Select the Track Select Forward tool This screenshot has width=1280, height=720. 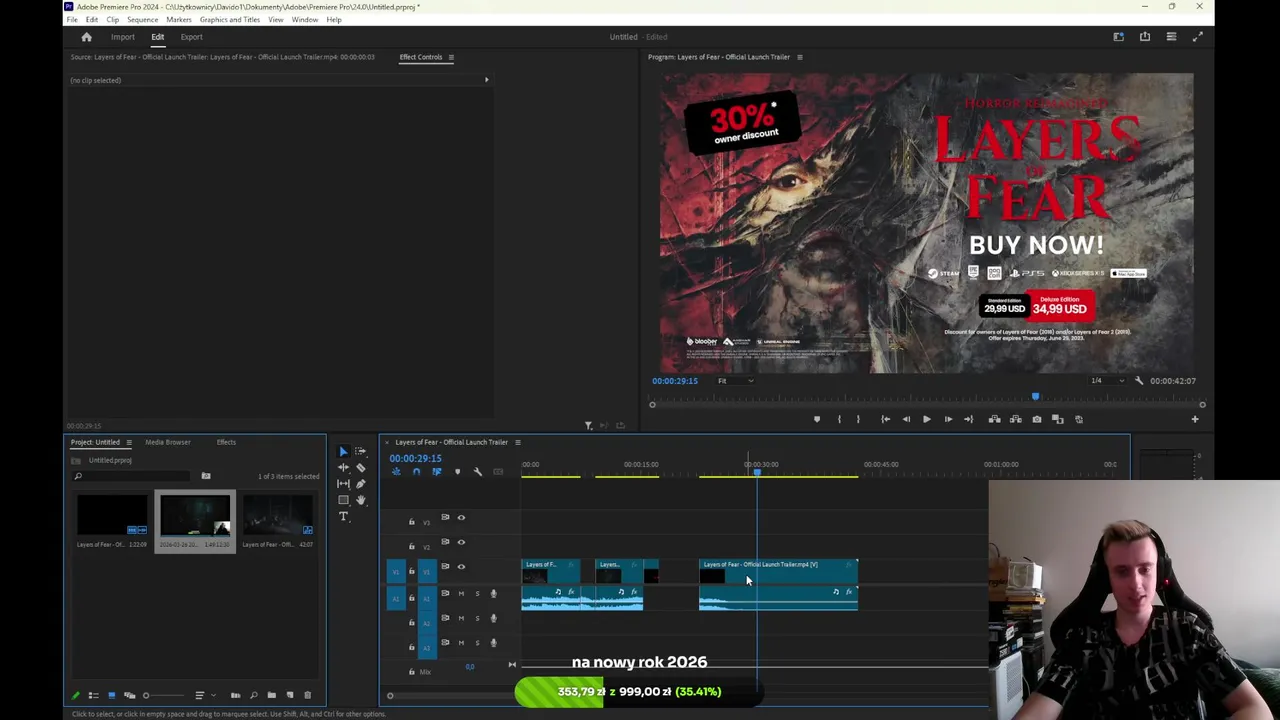click(360, 452)
